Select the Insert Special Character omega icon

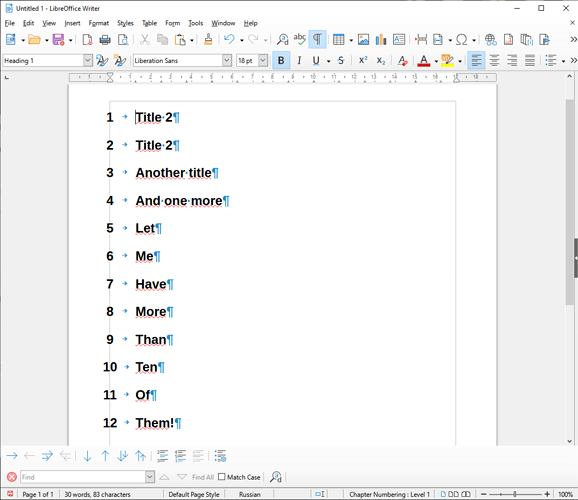coord(462,39)
